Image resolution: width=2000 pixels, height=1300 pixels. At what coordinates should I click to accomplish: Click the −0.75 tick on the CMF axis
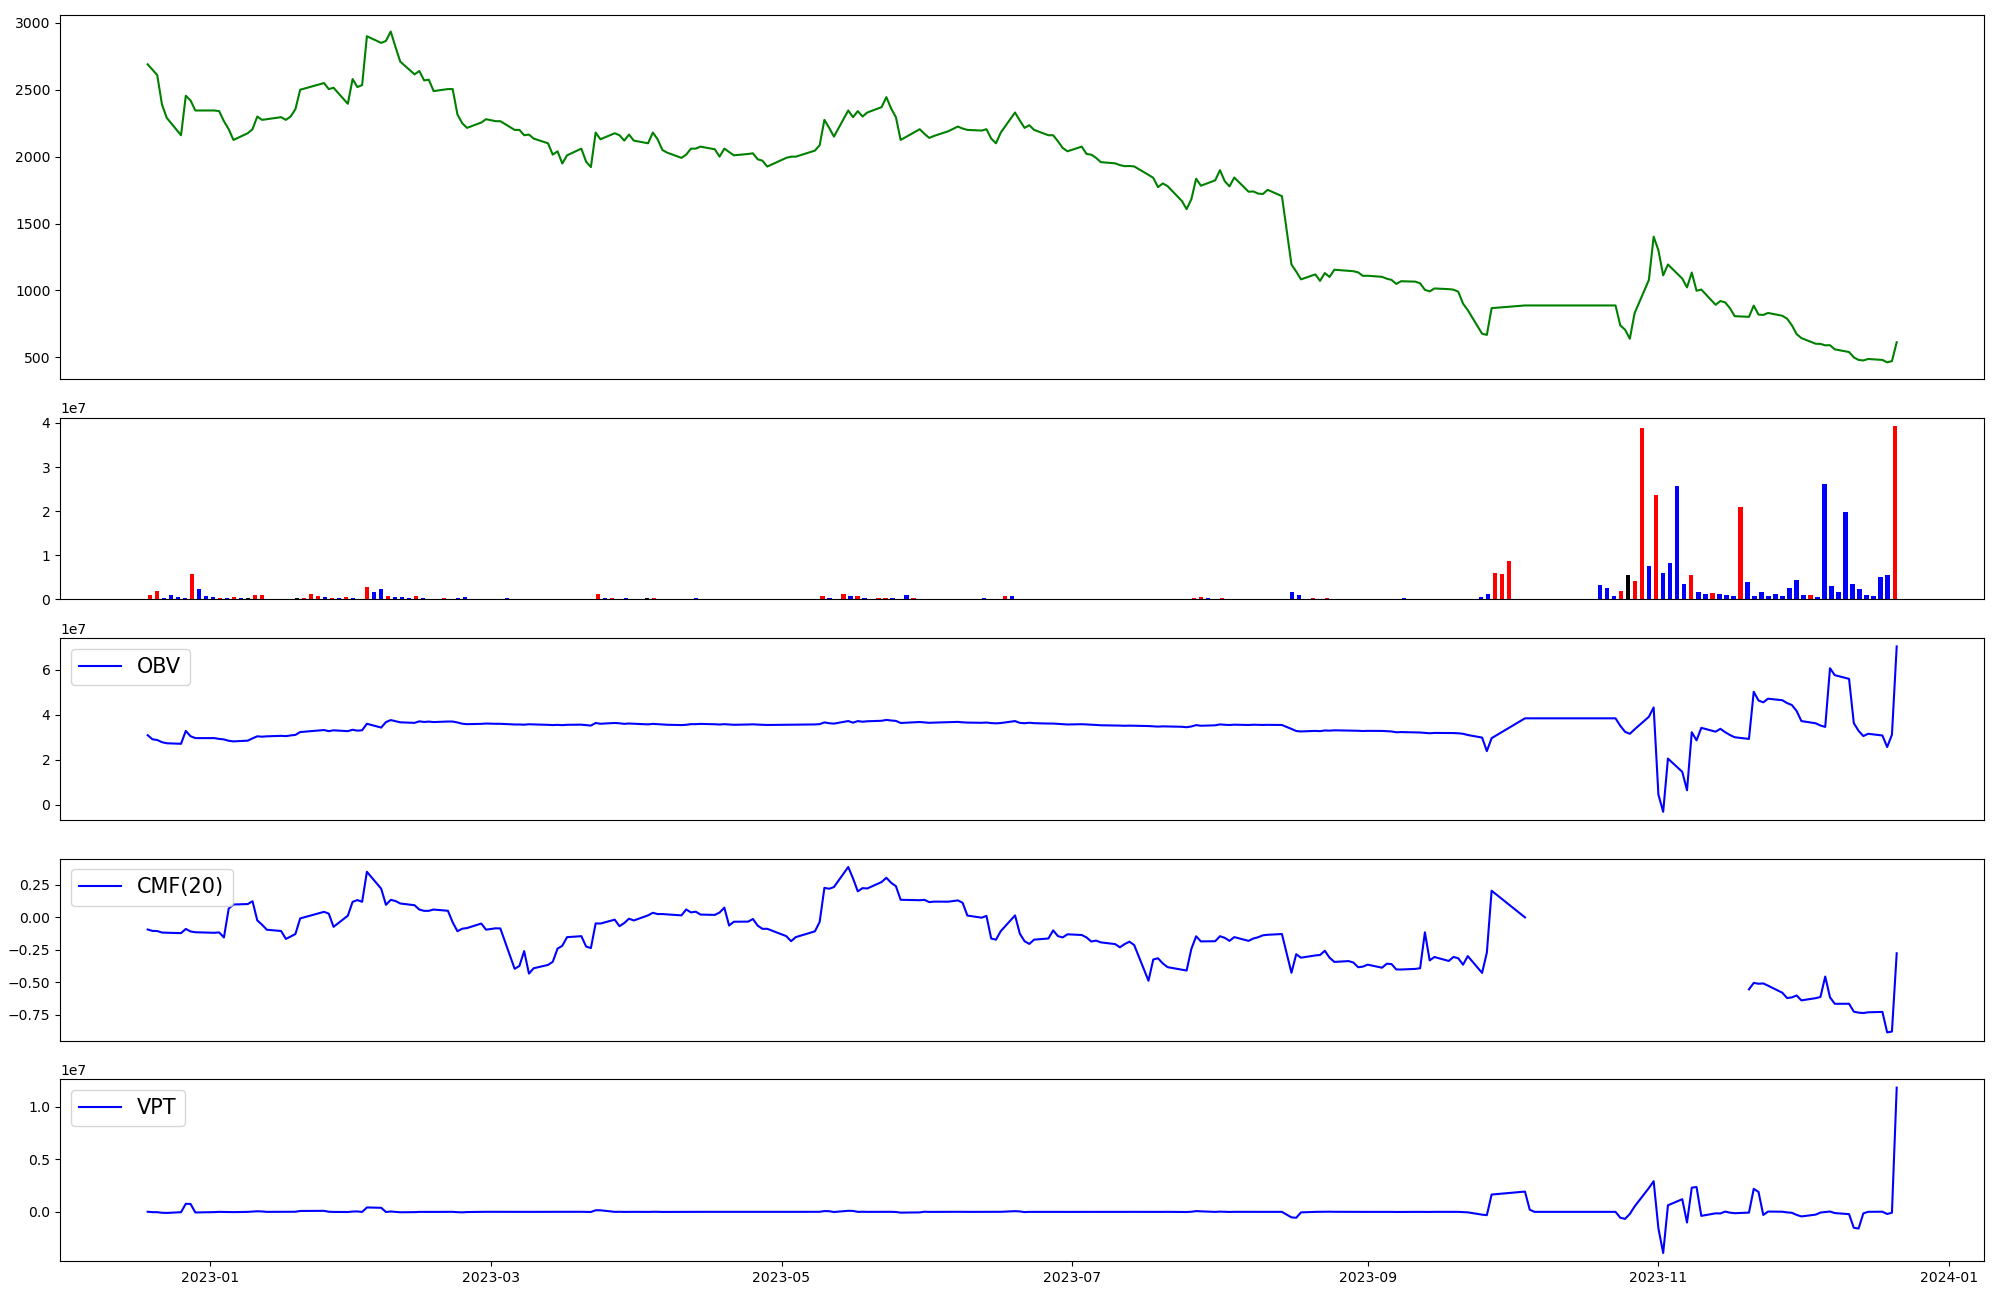point(27,1015)
